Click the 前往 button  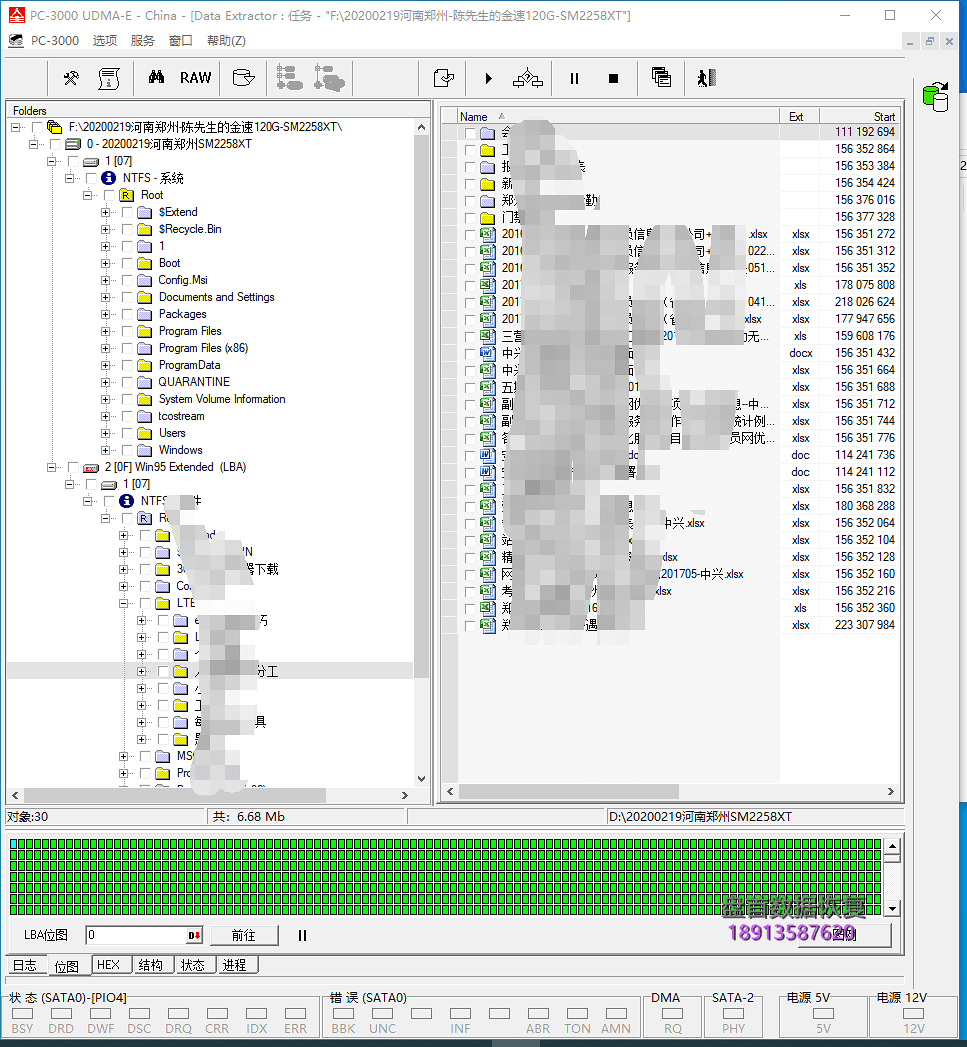point(244,935)
